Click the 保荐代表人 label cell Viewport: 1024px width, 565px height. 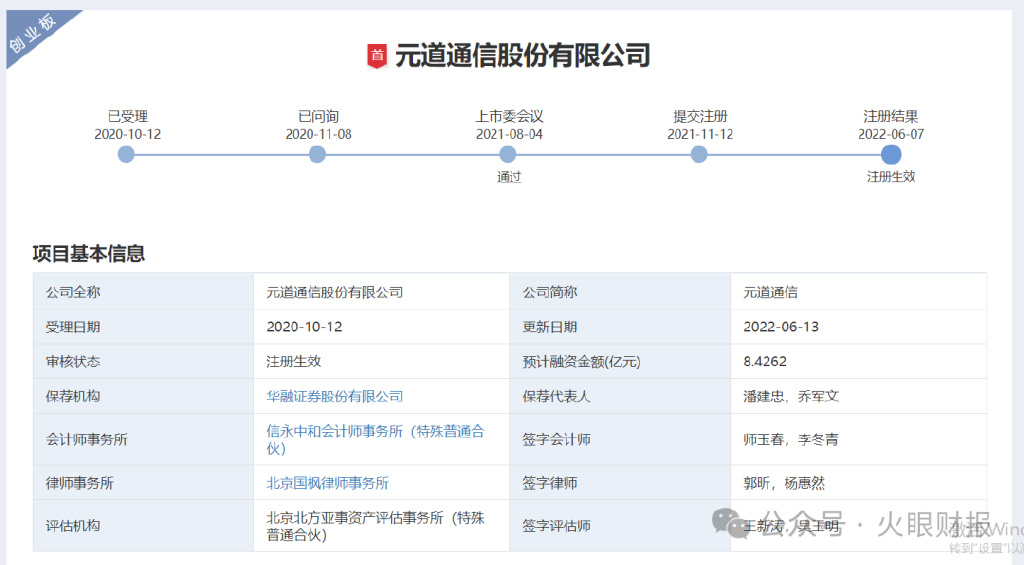(620, 396)
